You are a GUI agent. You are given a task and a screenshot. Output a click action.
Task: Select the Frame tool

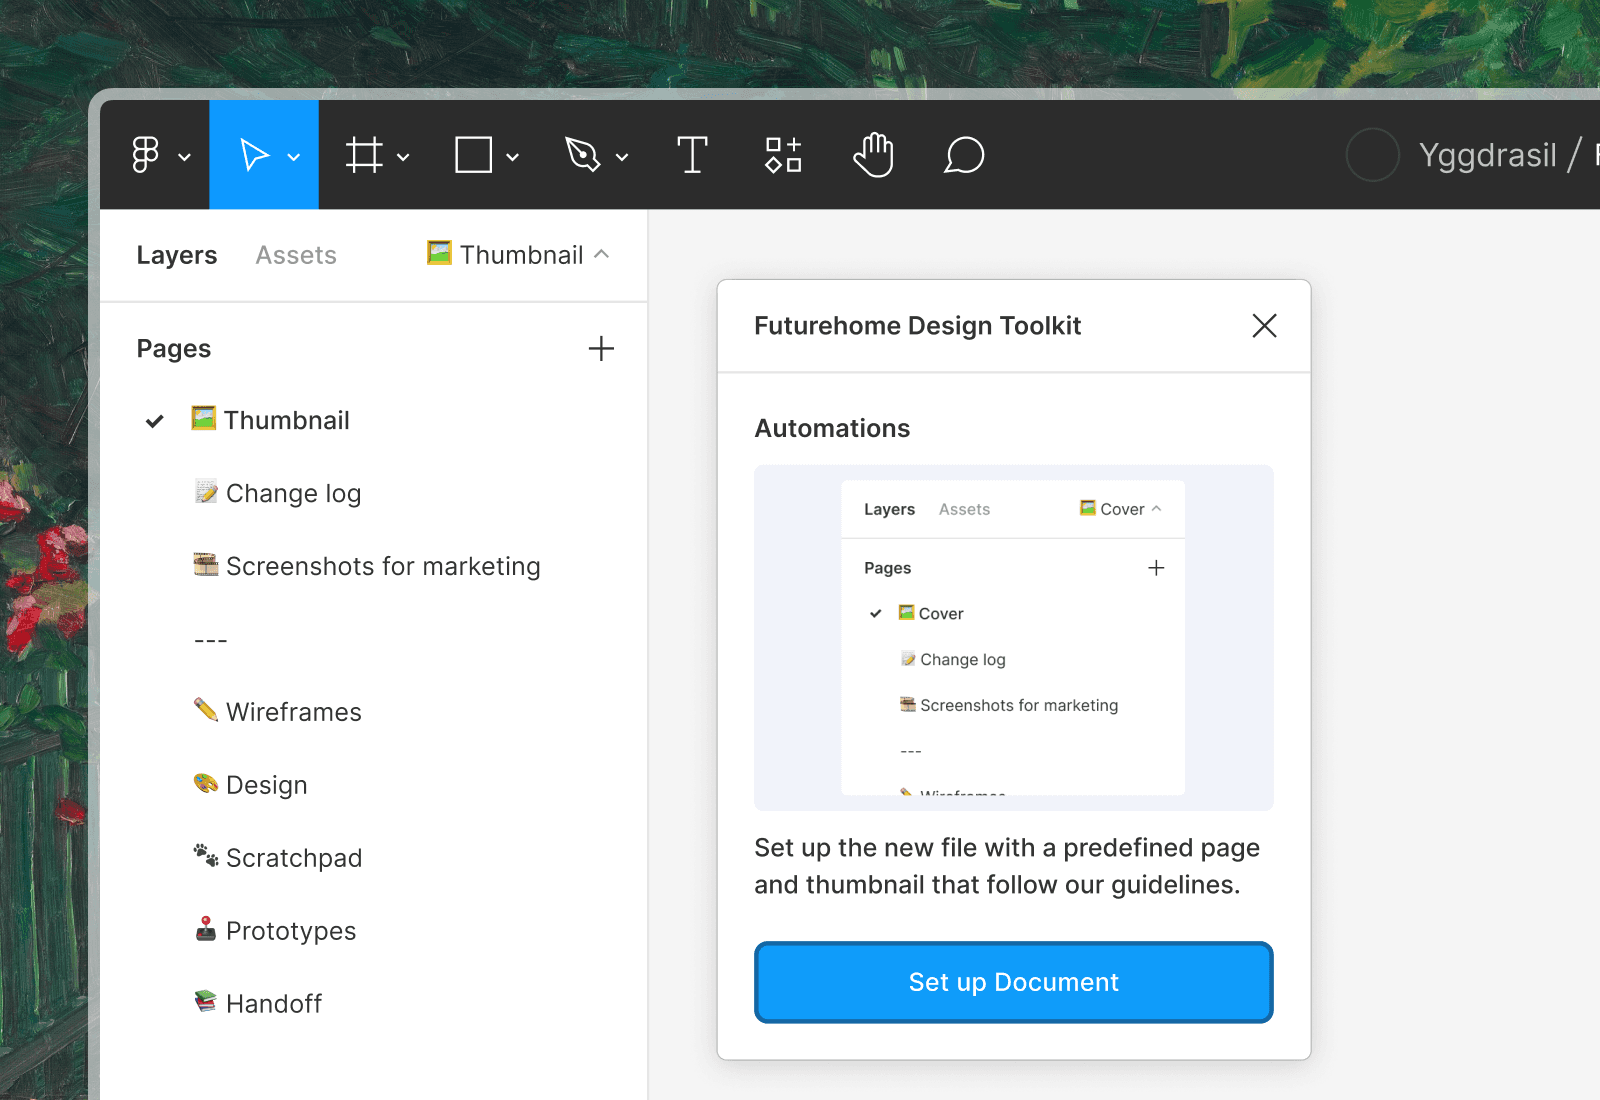pyautogui.click(x=364, y=155)
